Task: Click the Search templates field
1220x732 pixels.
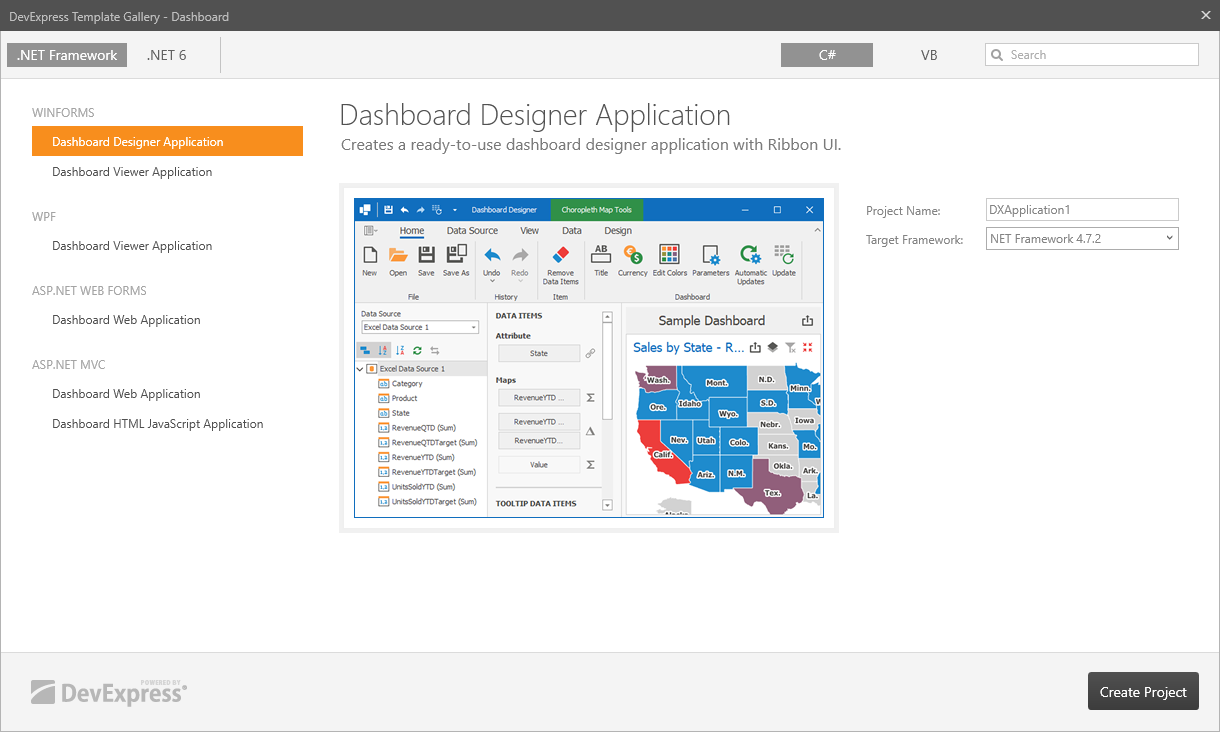Action: click(1092, 55)
